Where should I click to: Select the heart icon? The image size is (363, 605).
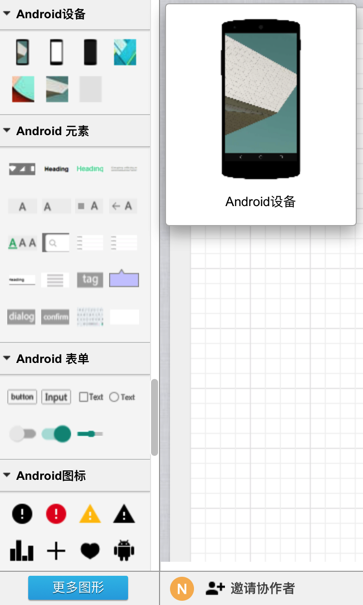[90, 551]
